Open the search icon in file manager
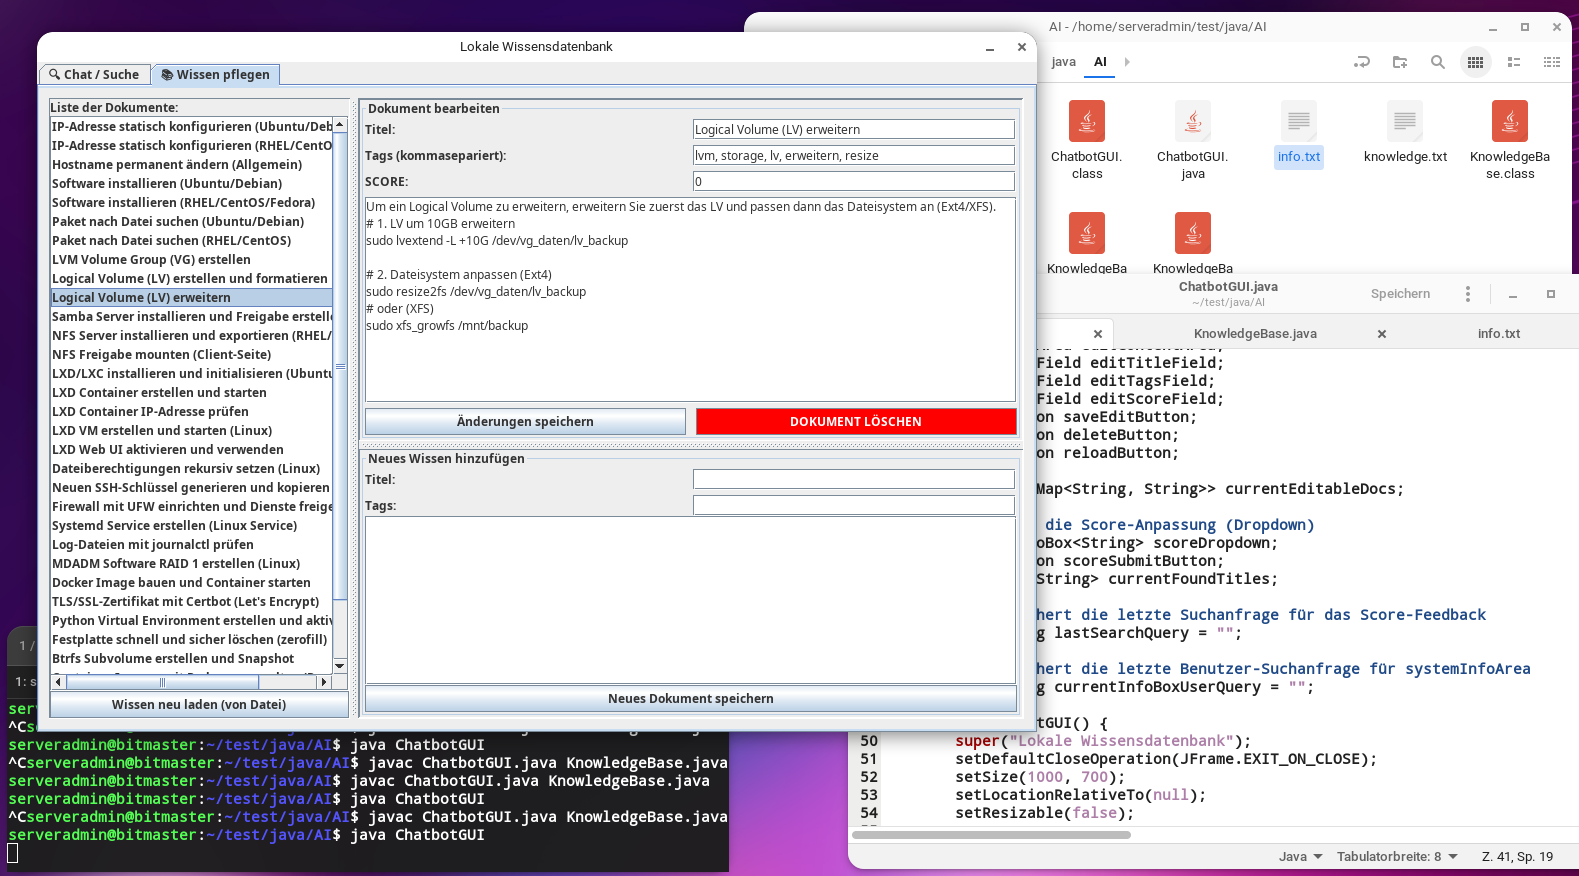The height and width of the screenshot is (876, 1579). click(1437, 62)
